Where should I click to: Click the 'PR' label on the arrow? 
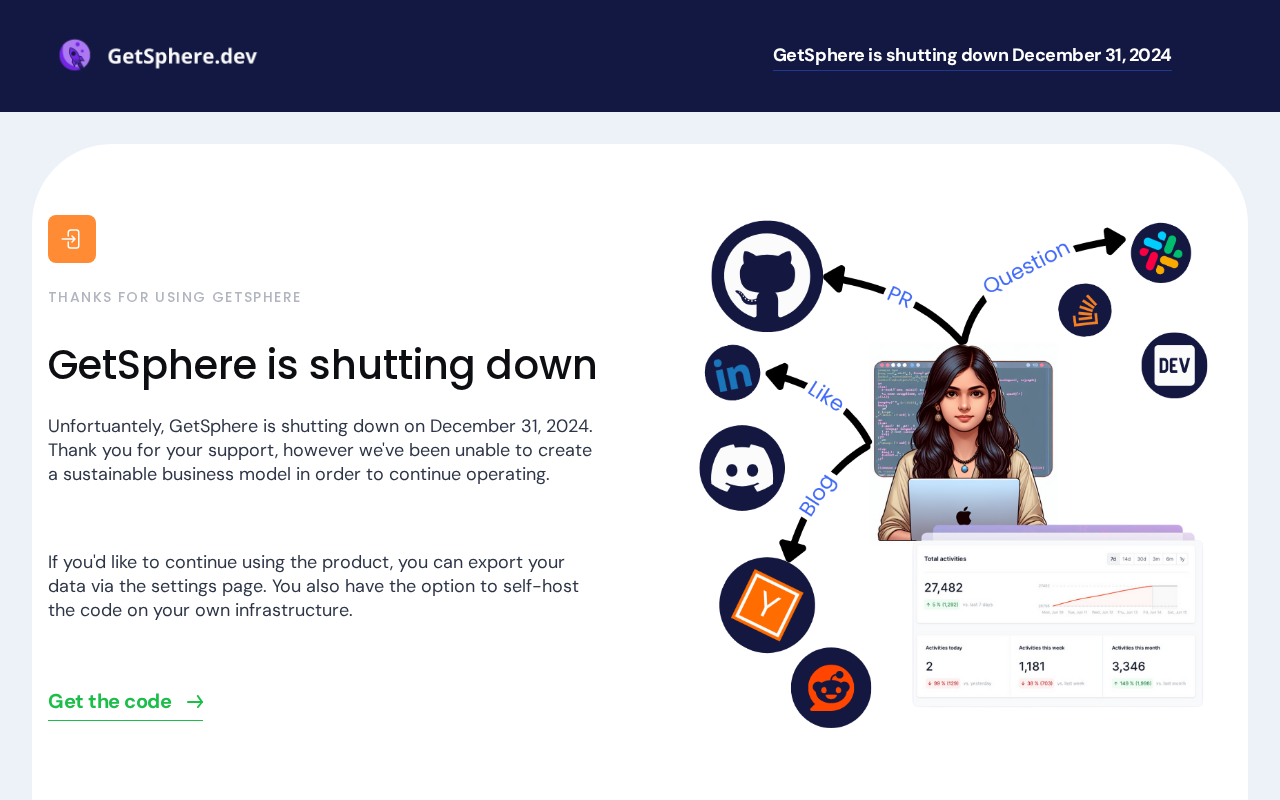tap(900, 297)
